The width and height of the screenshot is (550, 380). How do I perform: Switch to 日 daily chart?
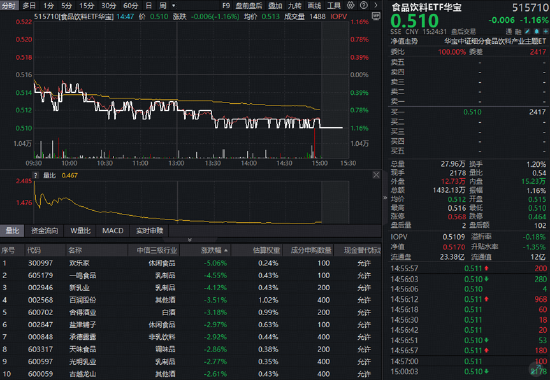click(x=149, y=5)
